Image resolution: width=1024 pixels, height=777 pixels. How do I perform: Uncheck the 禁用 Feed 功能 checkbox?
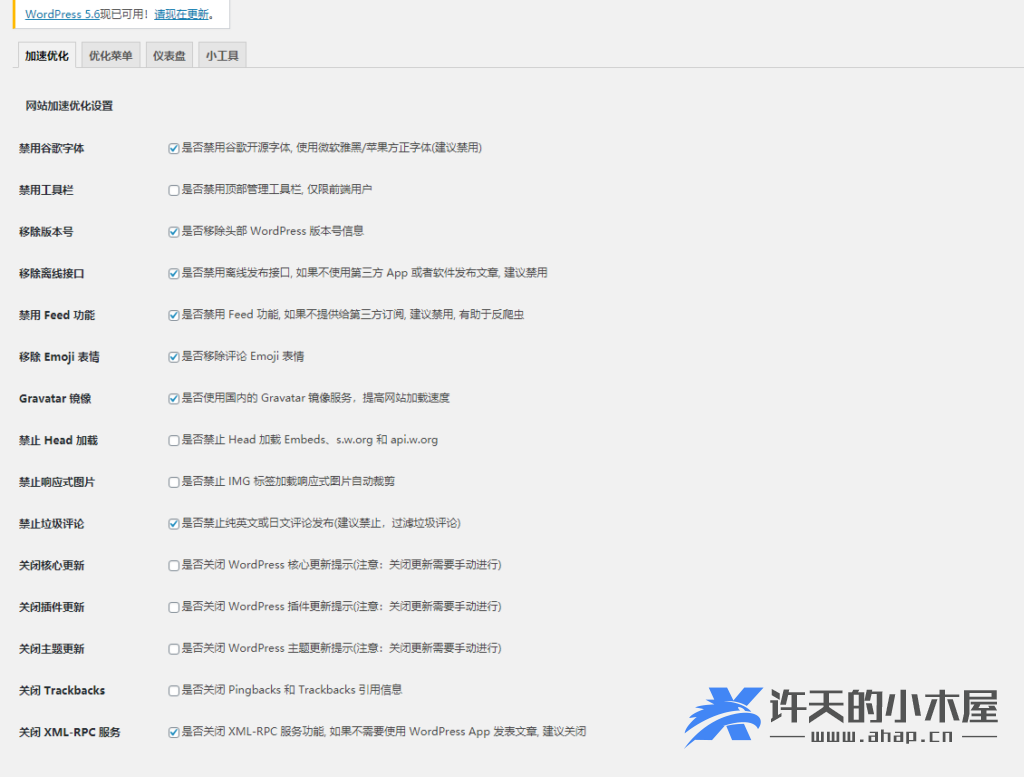pyautogui.click(x=174, y=315)
